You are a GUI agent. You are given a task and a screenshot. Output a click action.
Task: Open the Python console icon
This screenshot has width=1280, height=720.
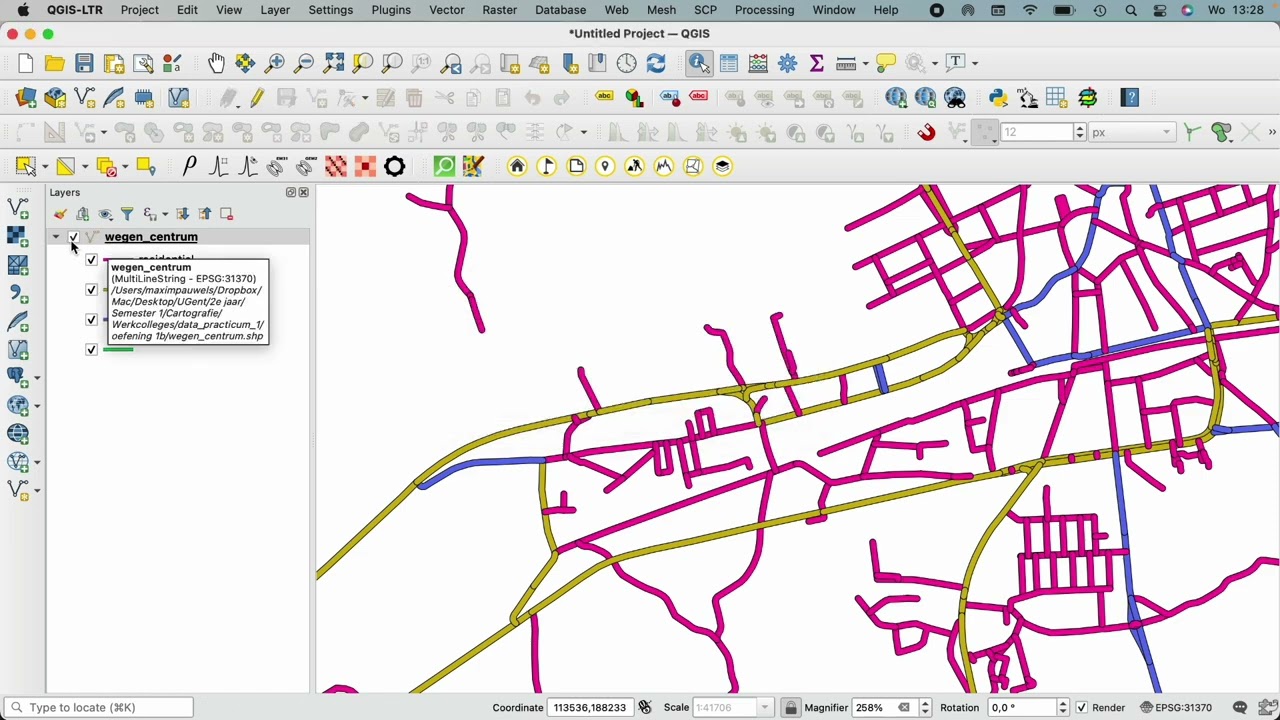[x=998, y=98]
